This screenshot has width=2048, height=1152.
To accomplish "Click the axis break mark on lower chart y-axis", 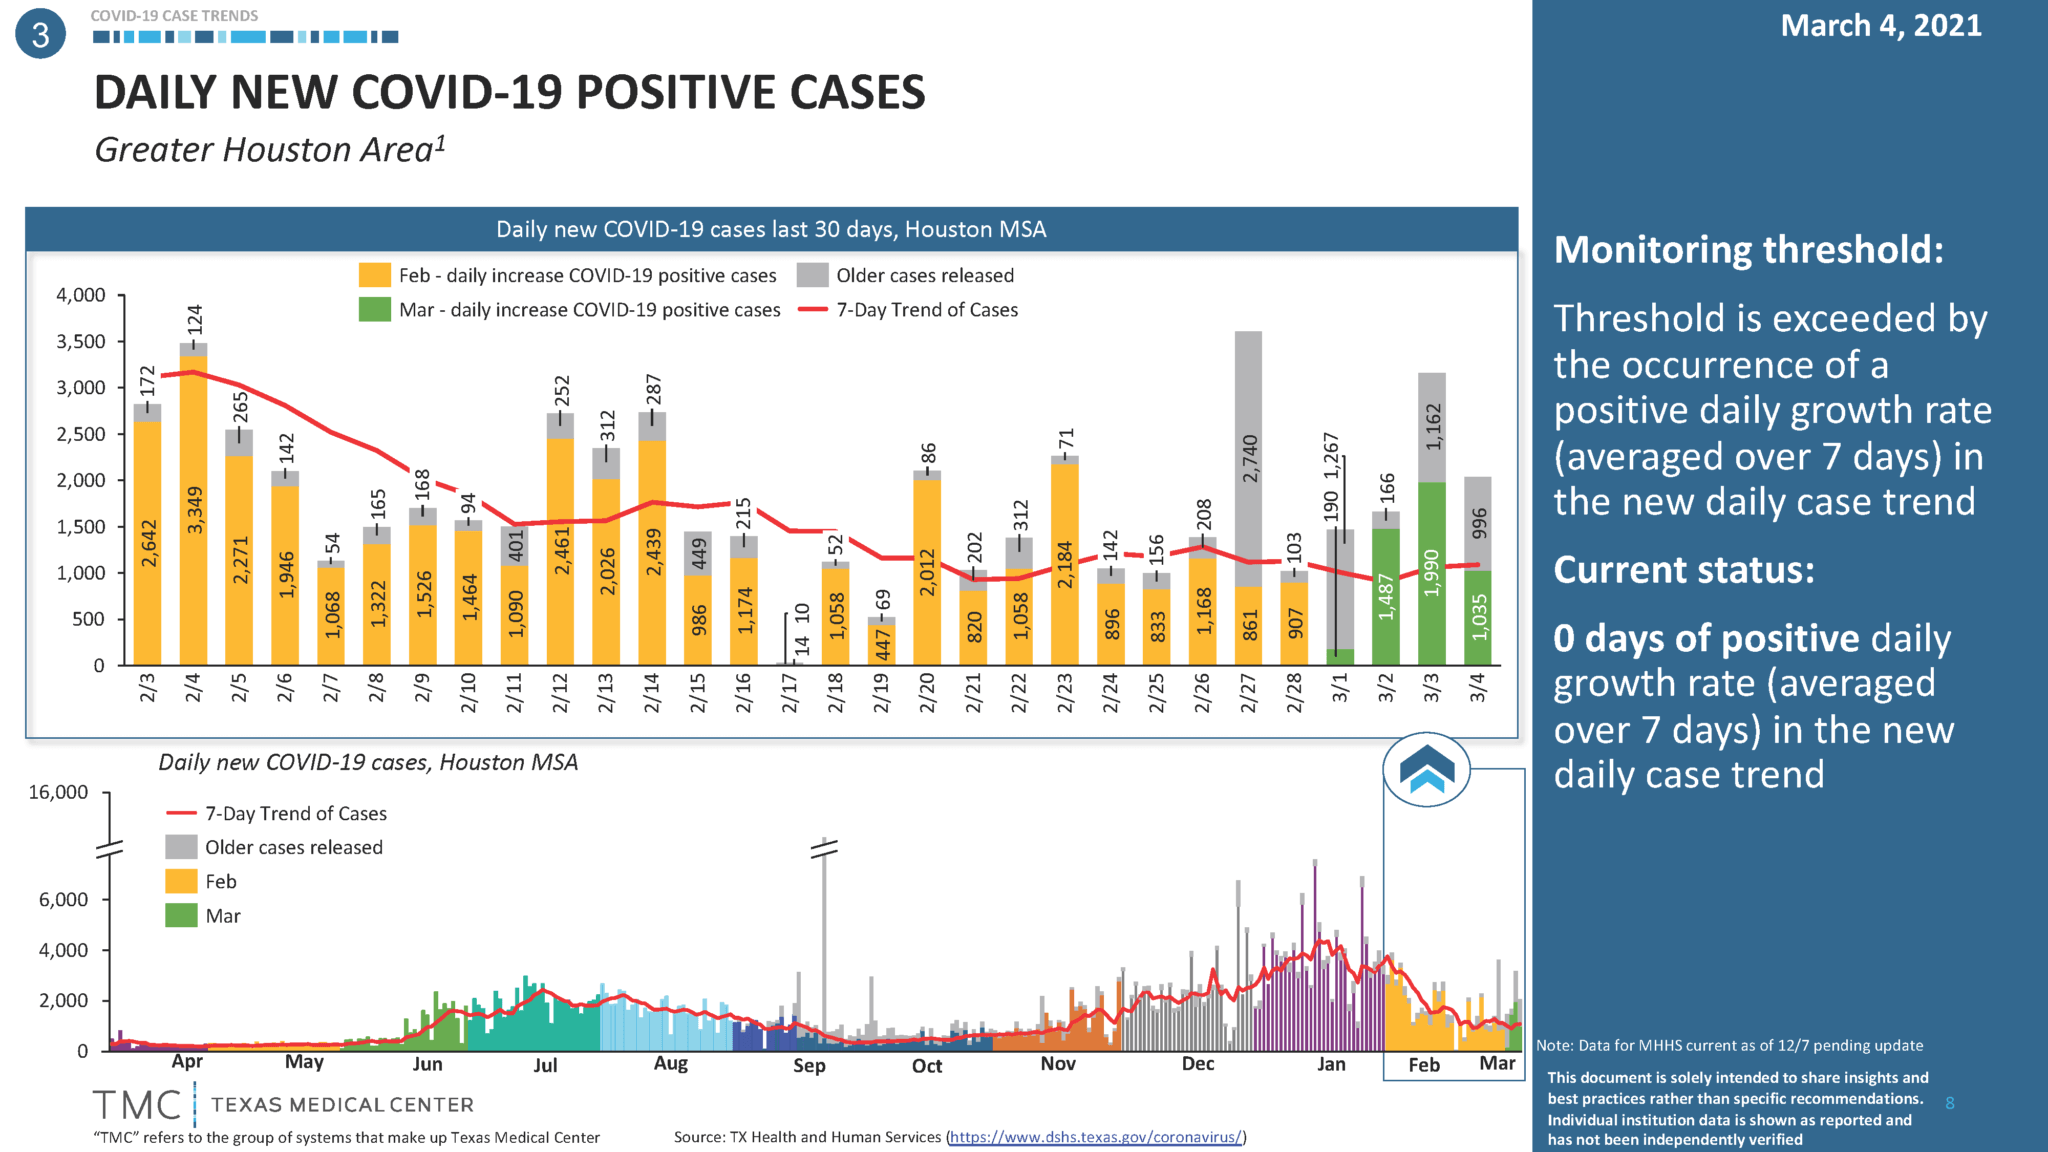I will (x=110, y=849).
